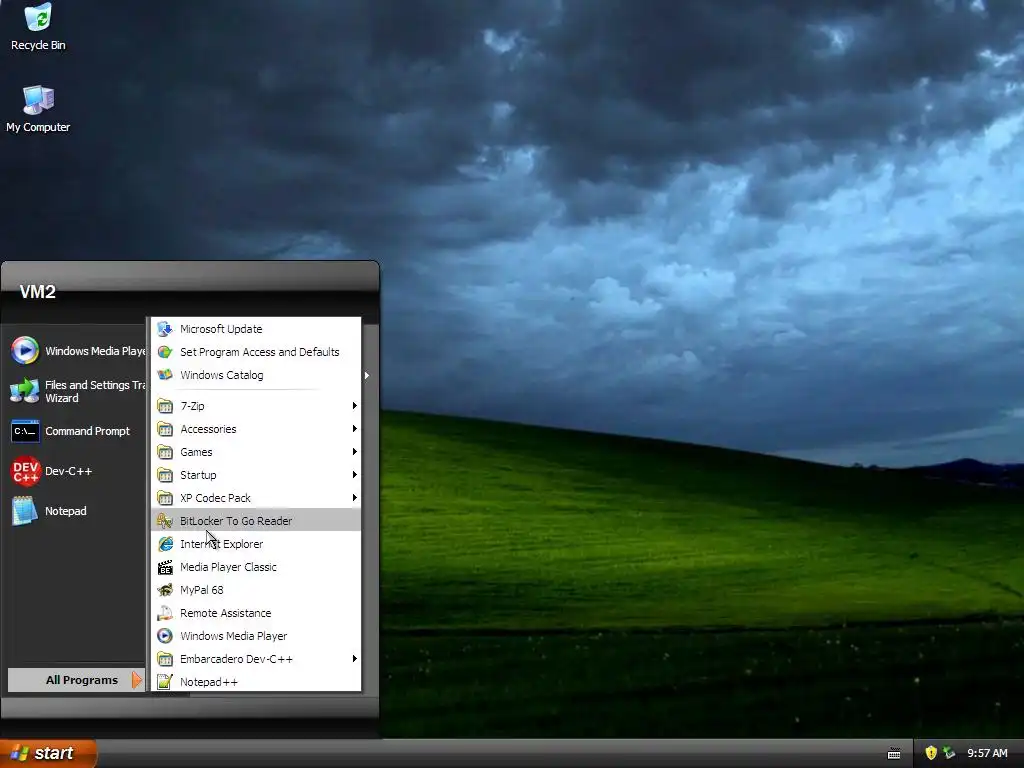
Task: Click the Windows Media Player icon in programs list
Action: 165,635
